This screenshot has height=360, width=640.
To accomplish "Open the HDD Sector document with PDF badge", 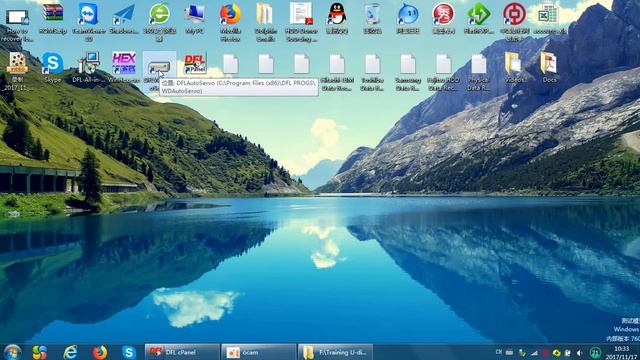I will click(x=301, y=22).
